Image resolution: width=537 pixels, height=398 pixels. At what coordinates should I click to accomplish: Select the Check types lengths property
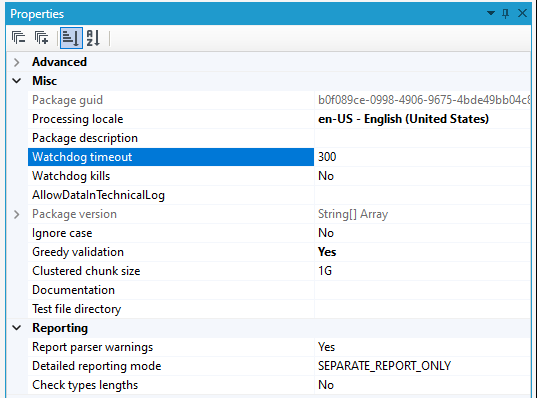coord(171,385)
